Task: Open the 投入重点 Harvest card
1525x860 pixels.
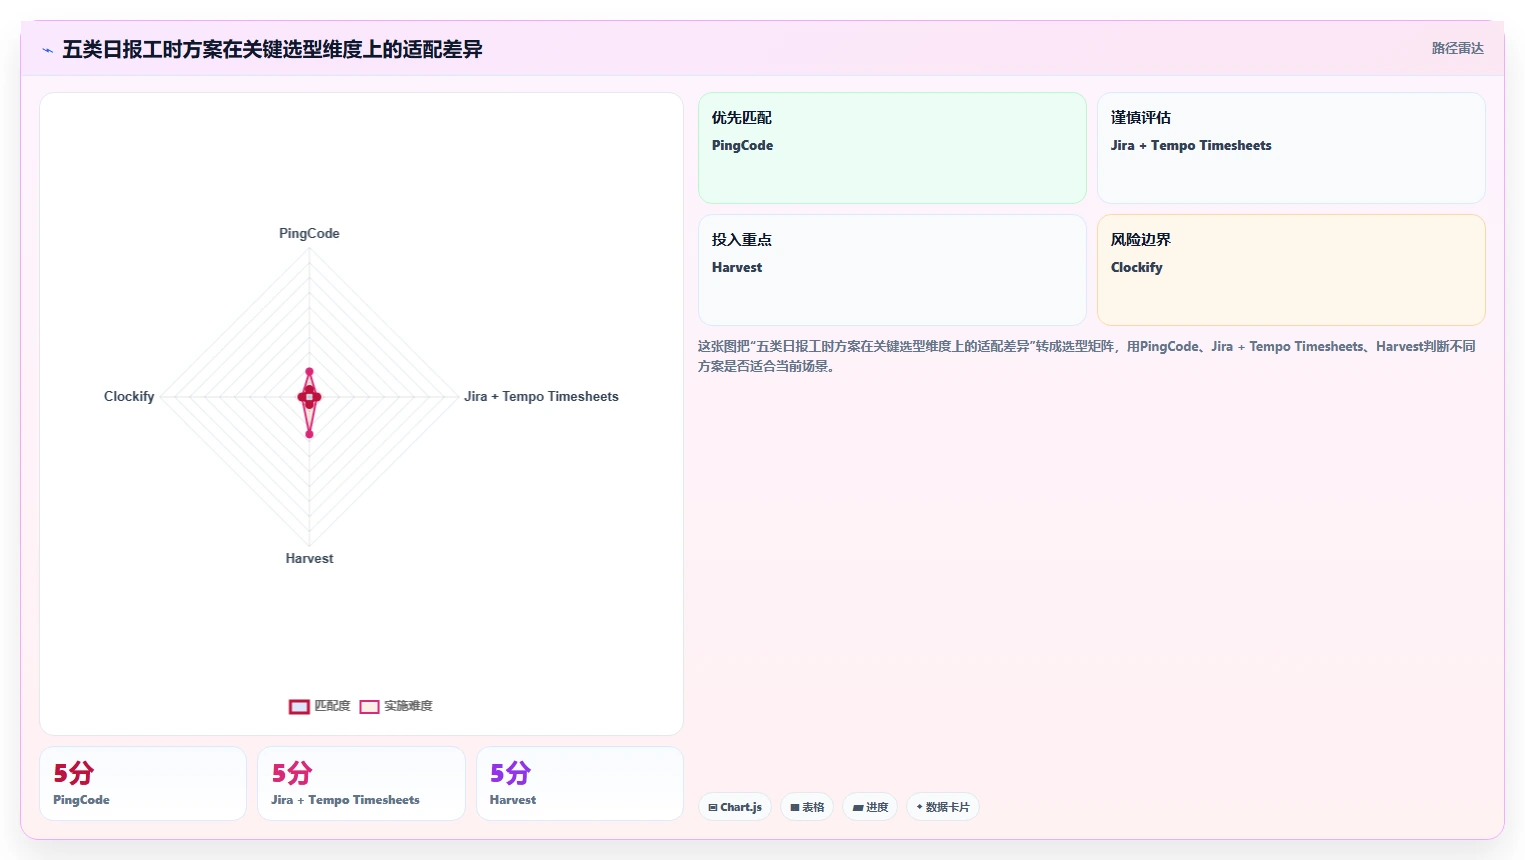Action: [892, 270]
